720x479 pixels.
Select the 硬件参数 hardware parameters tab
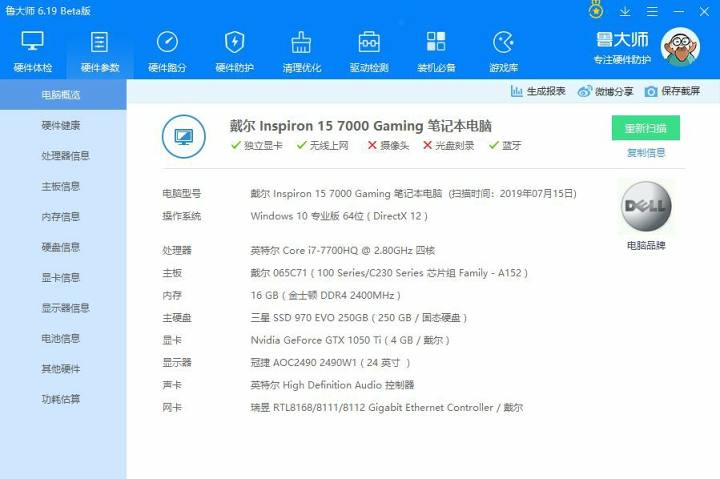[x=100, y=52]
